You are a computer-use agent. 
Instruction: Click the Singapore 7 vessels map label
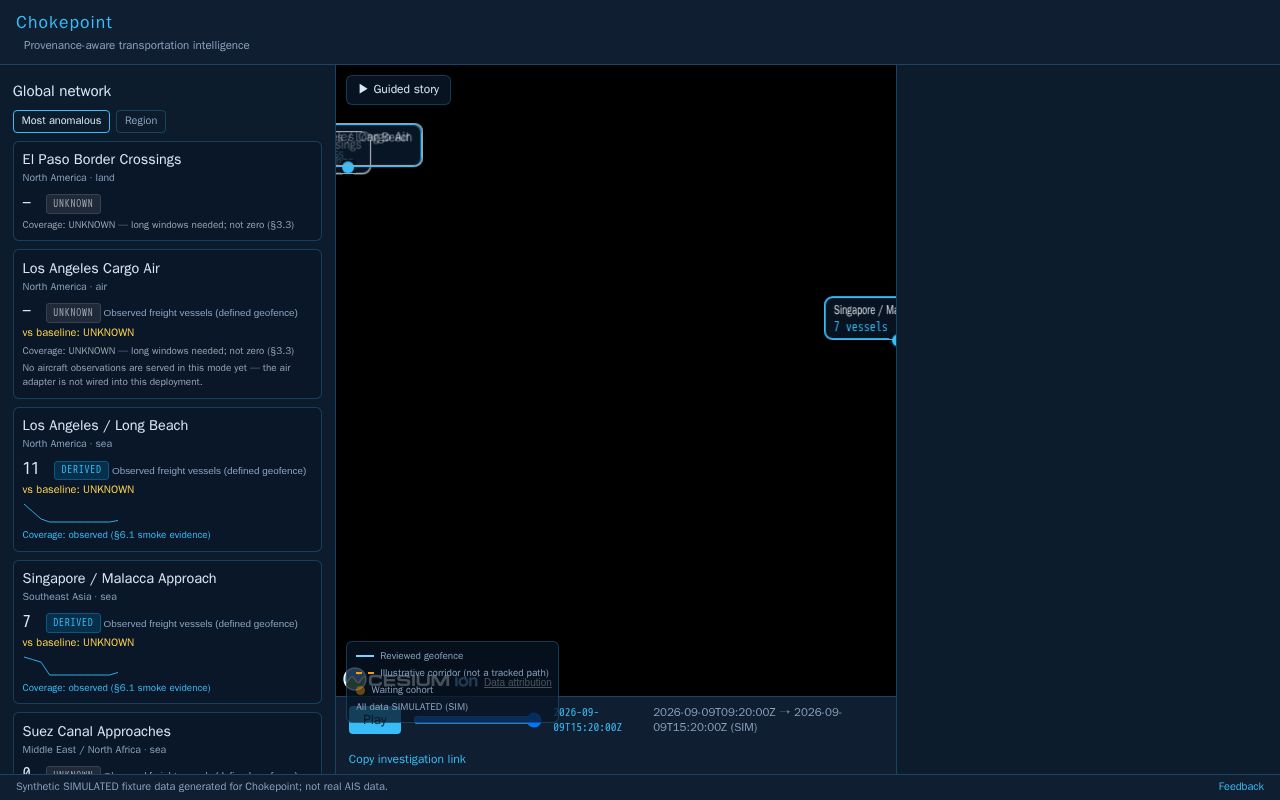(861, 318)
